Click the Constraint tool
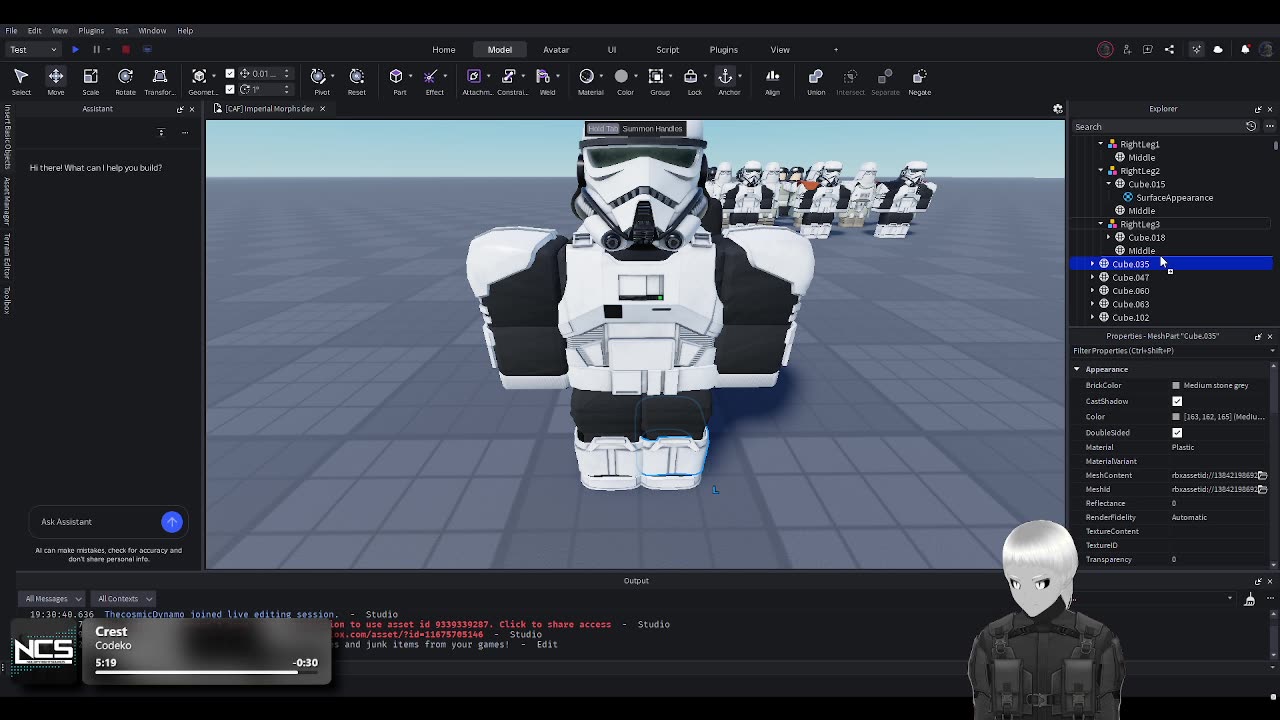1280x720 pixels. tap(512, 82)
